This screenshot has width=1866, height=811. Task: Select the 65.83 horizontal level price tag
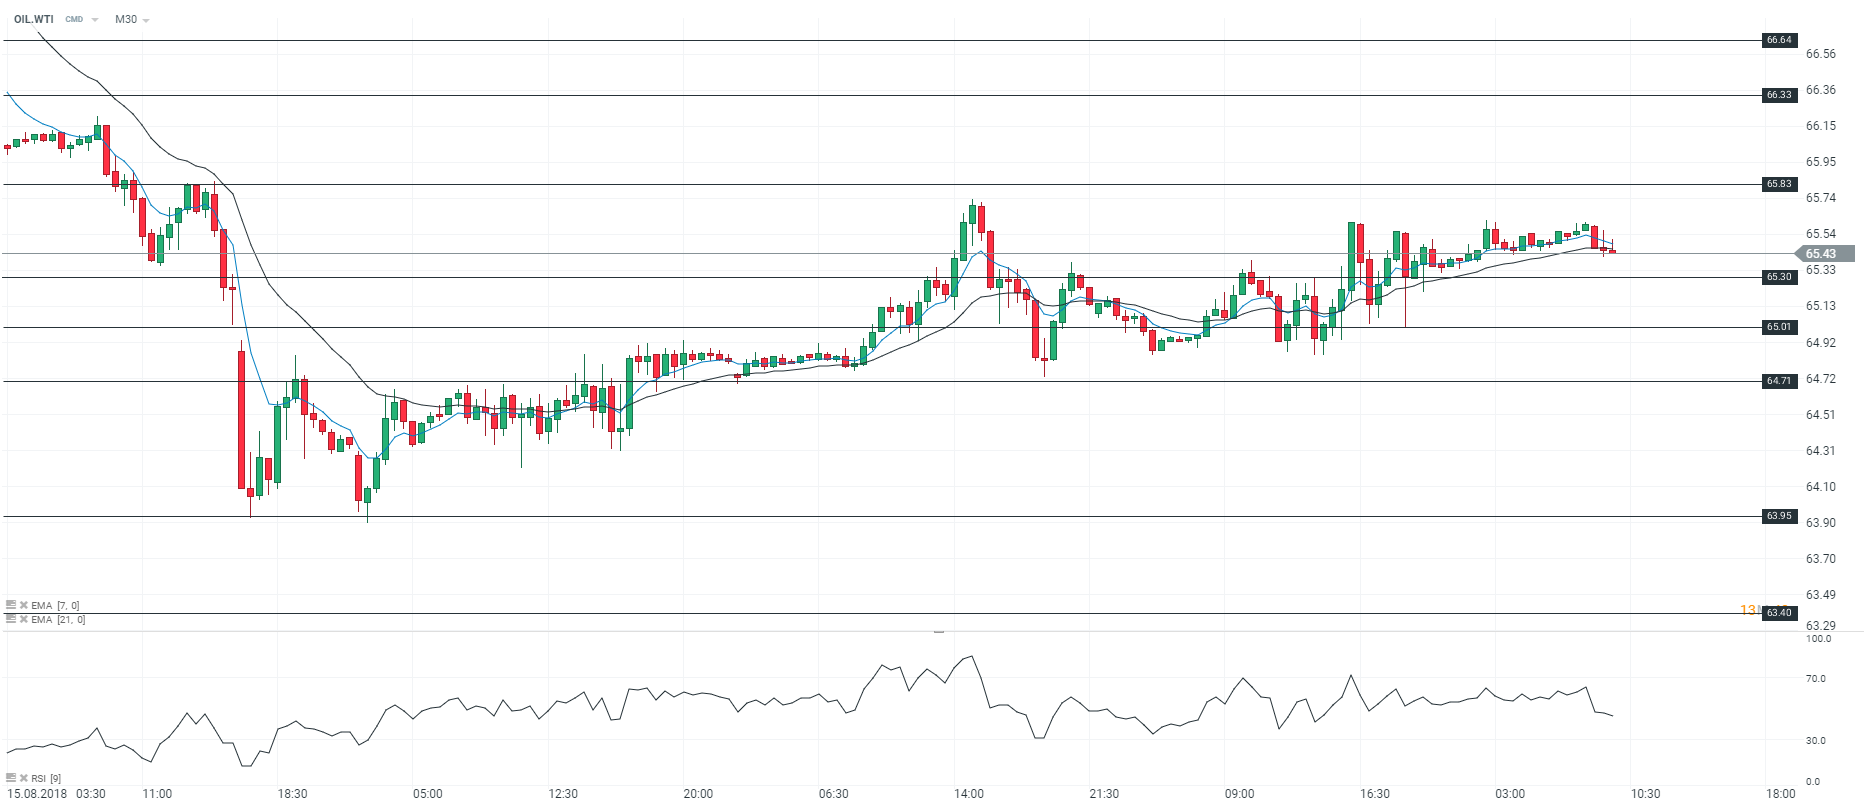point(1779,184)
